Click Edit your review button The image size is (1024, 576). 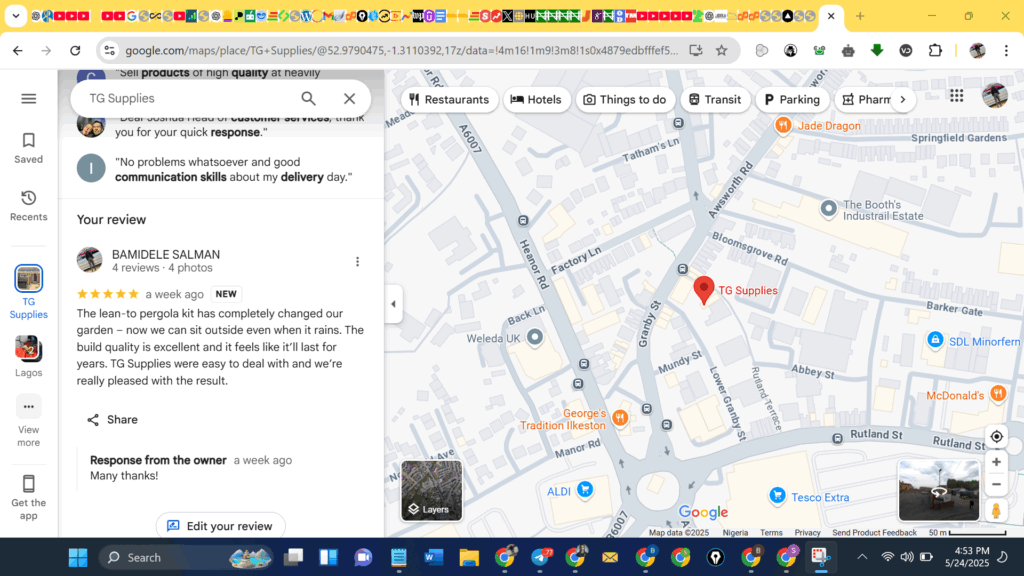coord(220,526)
